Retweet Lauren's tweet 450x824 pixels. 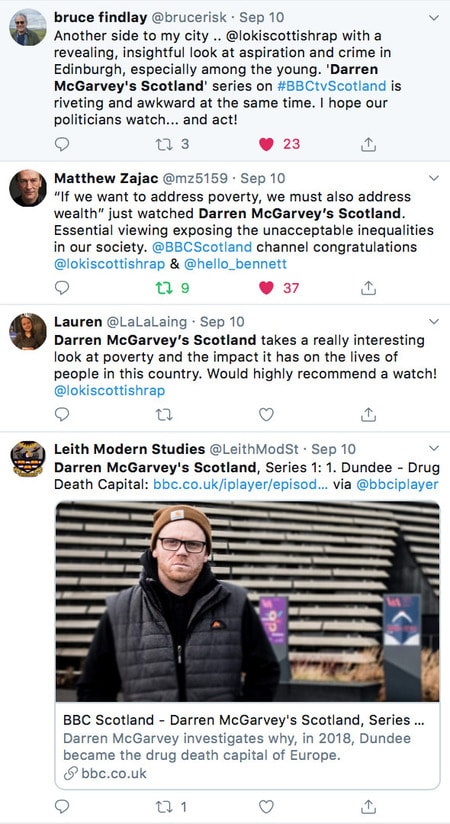click(x=165, y=415)
